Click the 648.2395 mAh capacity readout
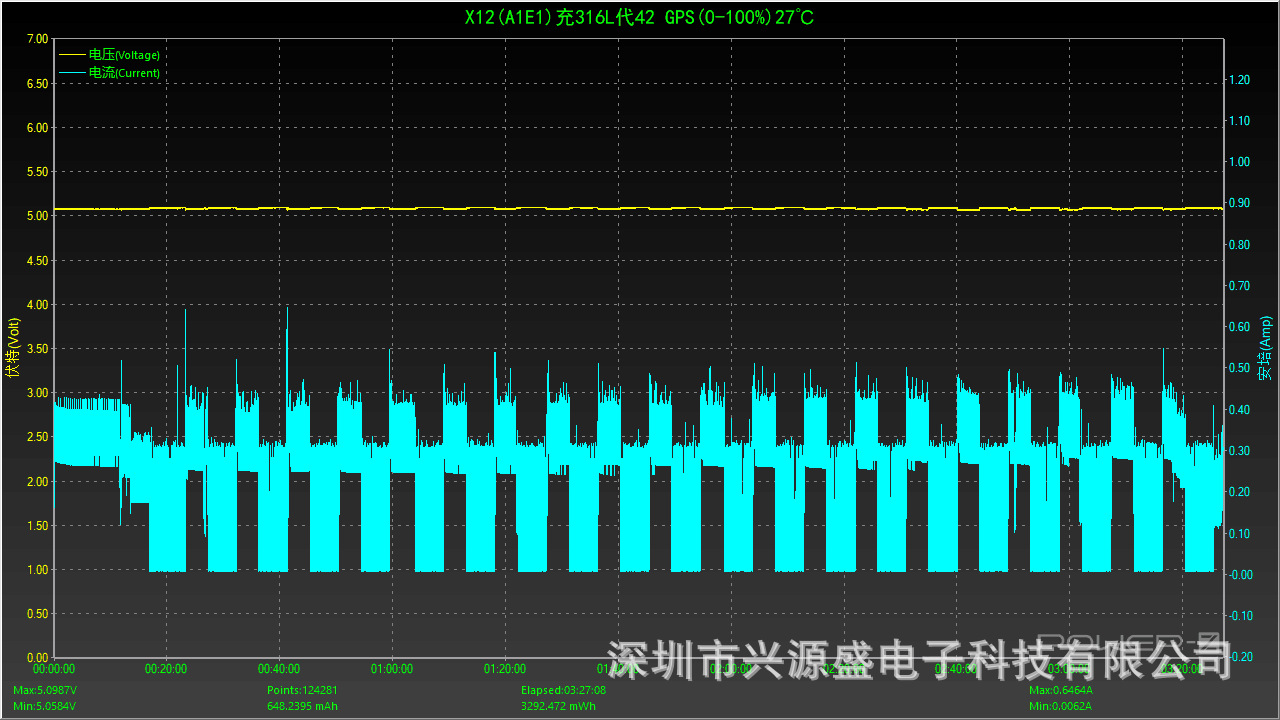 (x=301, y=706)
